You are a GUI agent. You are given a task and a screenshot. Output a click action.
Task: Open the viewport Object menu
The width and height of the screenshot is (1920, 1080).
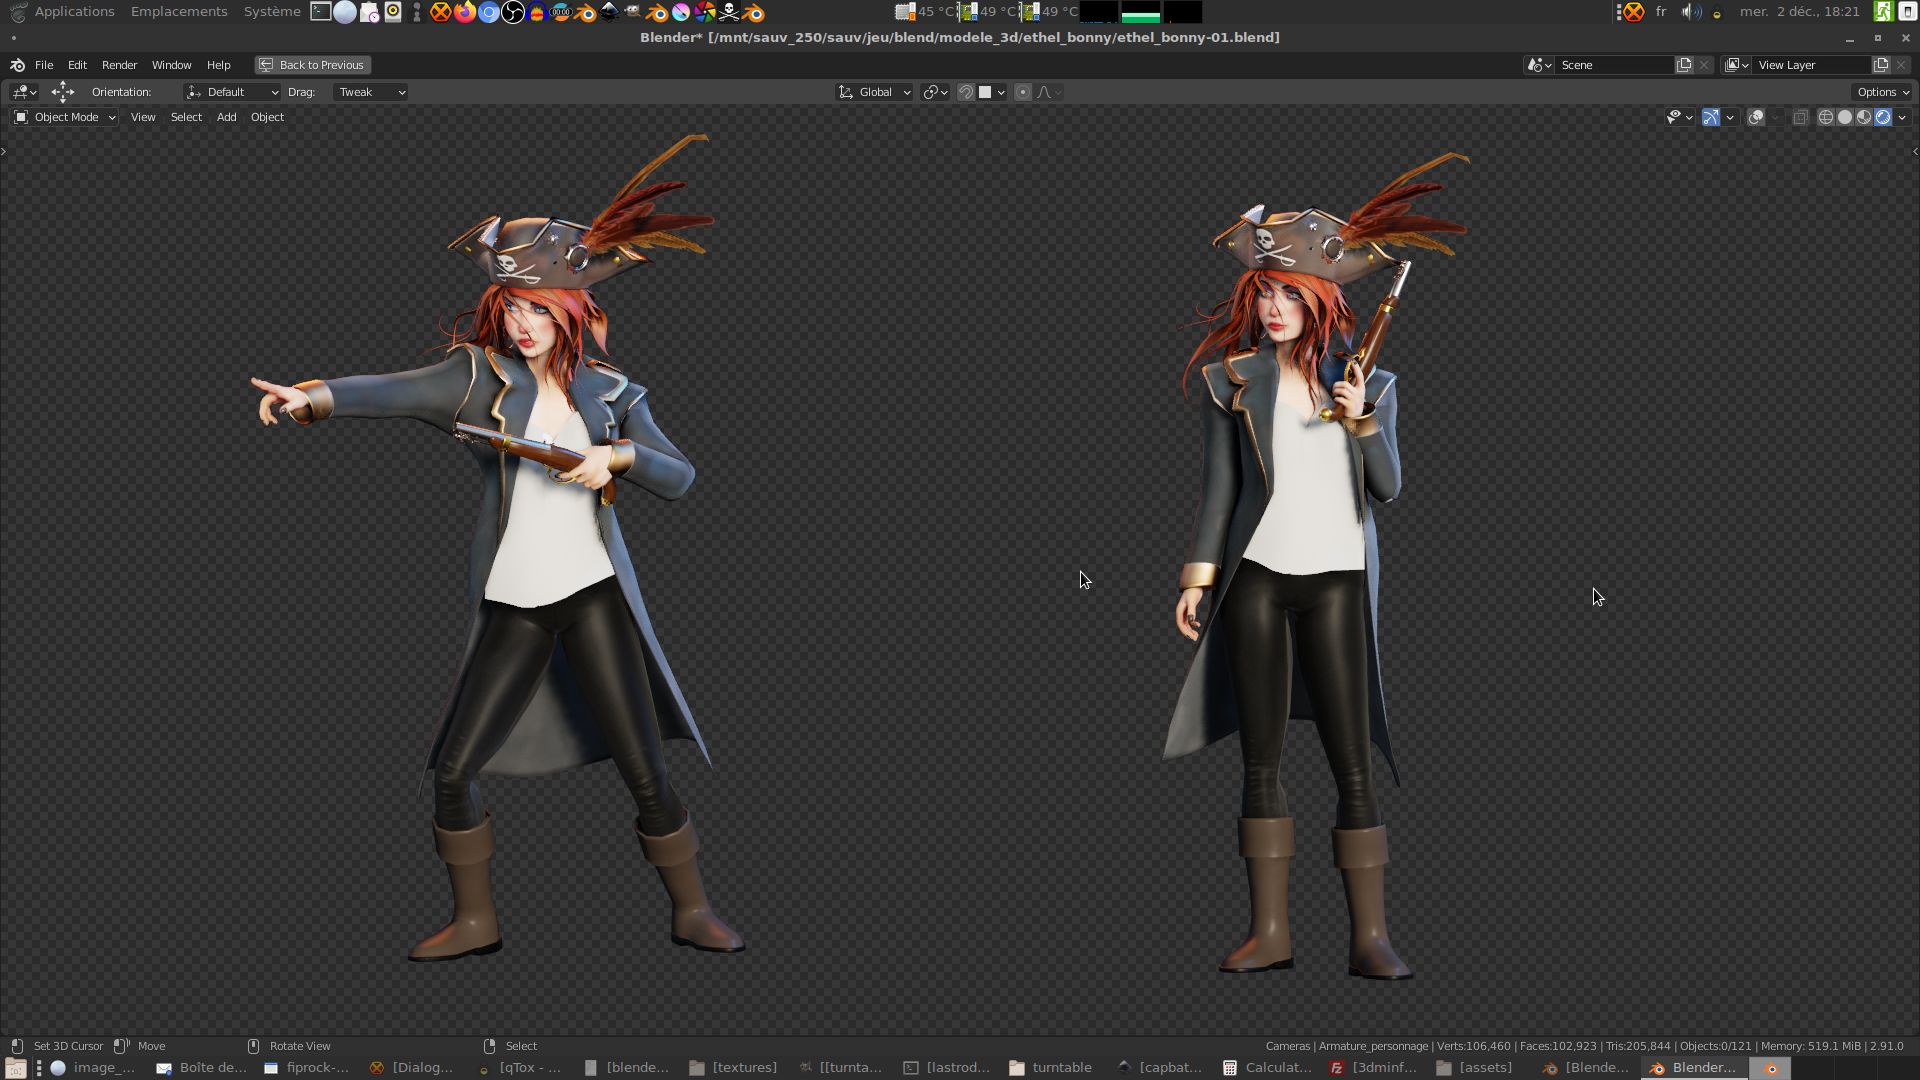click(x=267, y=117)
